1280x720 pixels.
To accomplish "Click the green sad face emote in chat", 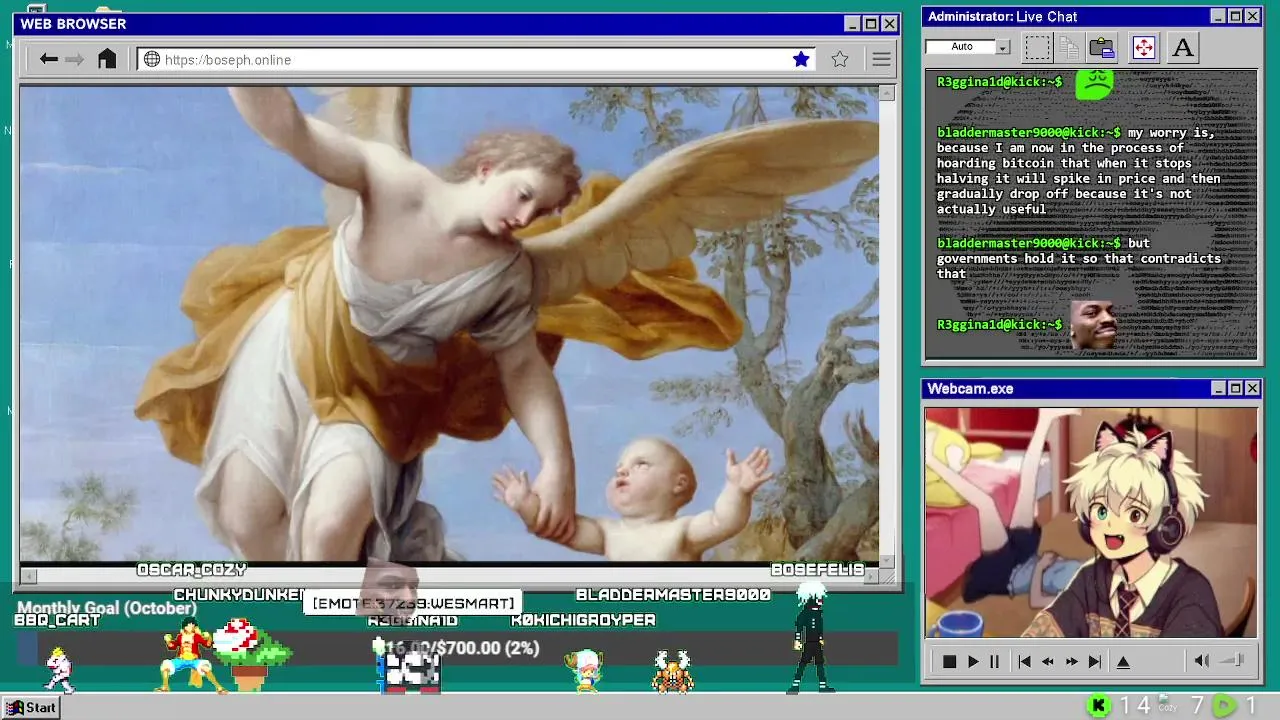I will (x=1094, y=84).
